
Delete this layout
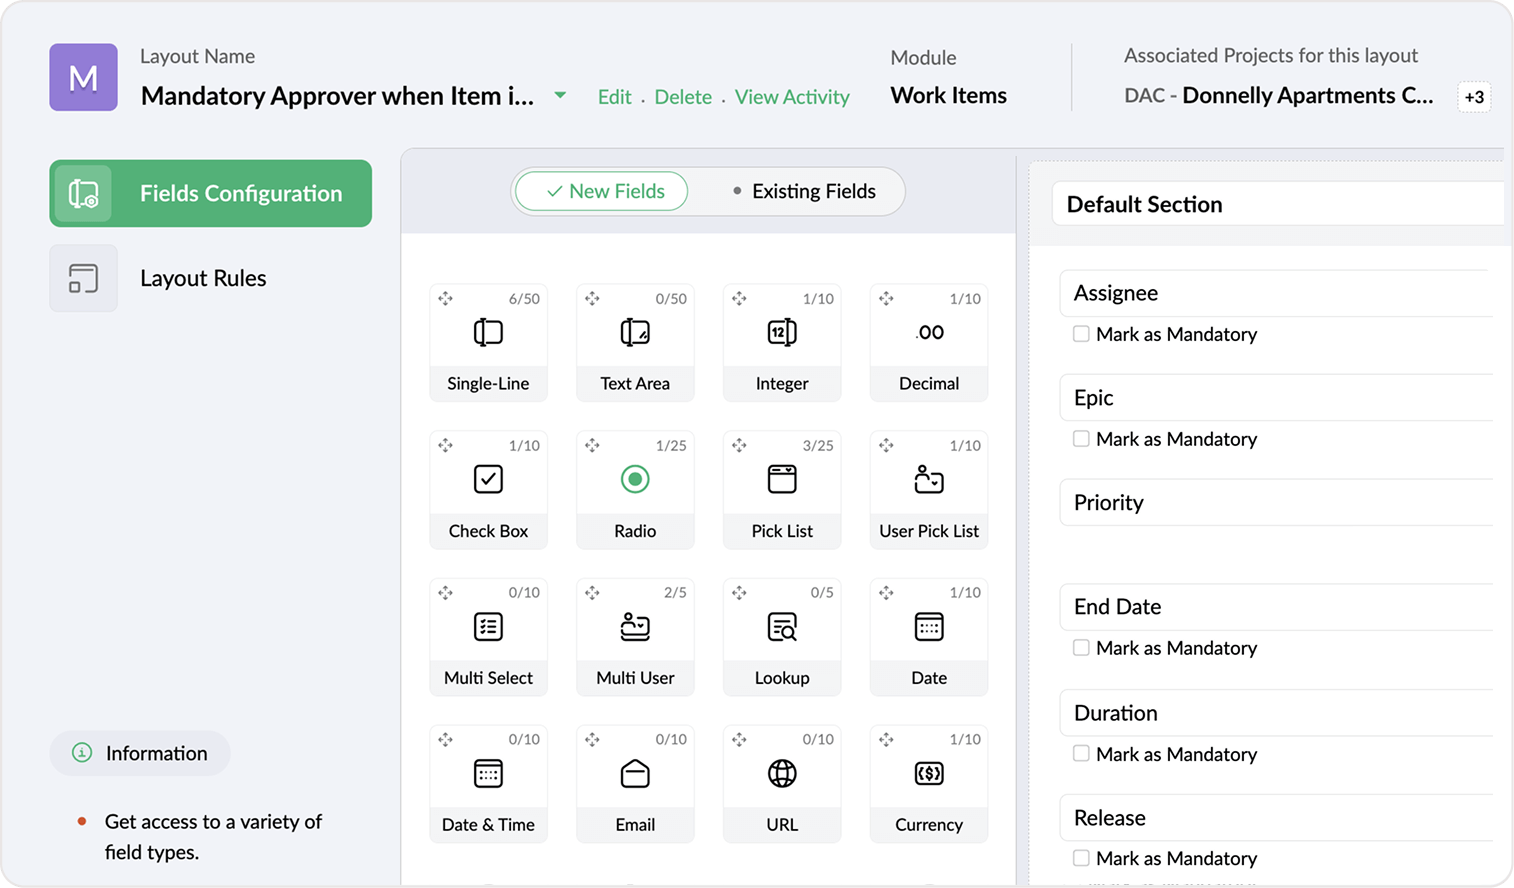click(683, 97)
